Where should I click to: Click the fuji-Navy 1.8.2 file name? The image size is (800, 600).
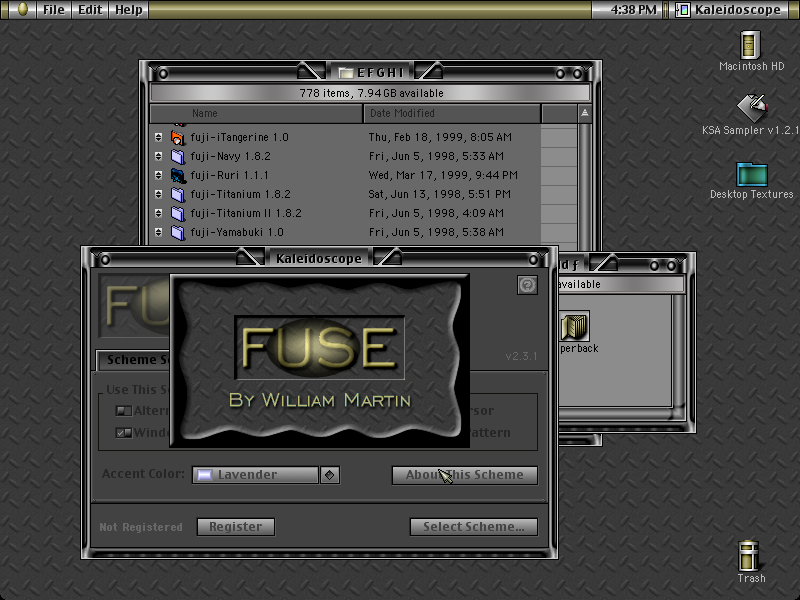231,156
